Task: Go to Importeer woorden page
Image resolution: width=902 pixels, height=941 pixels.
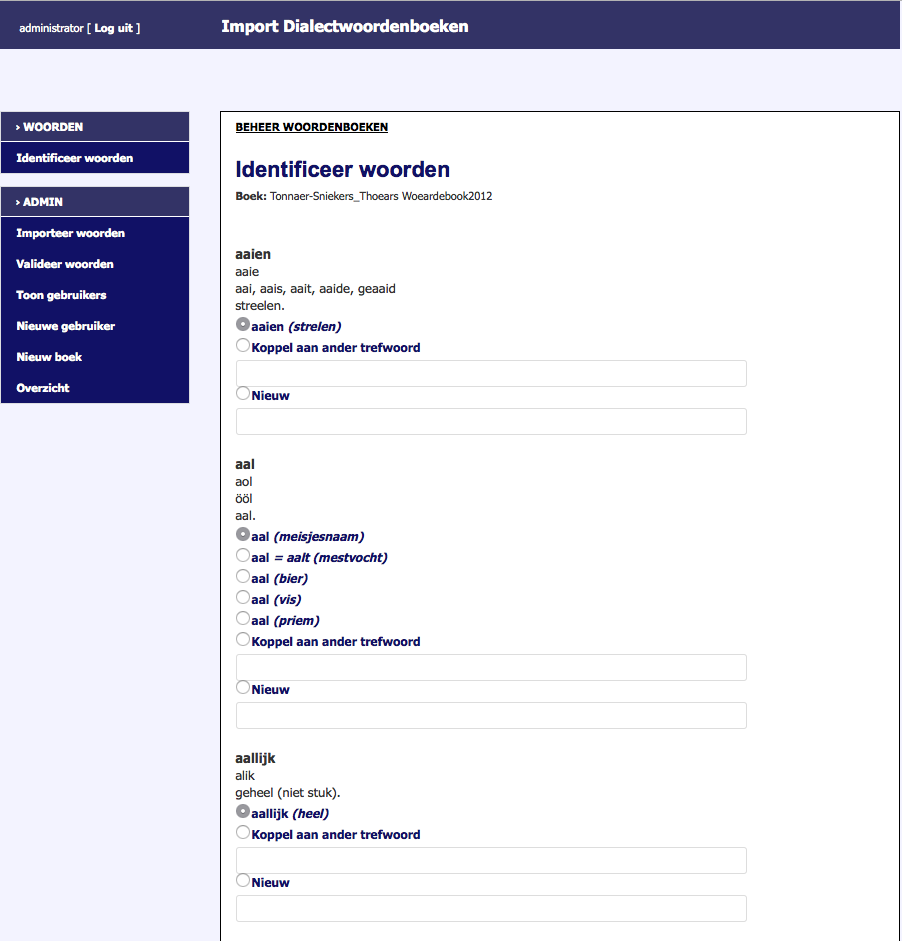Action: [x=71, y=233]
